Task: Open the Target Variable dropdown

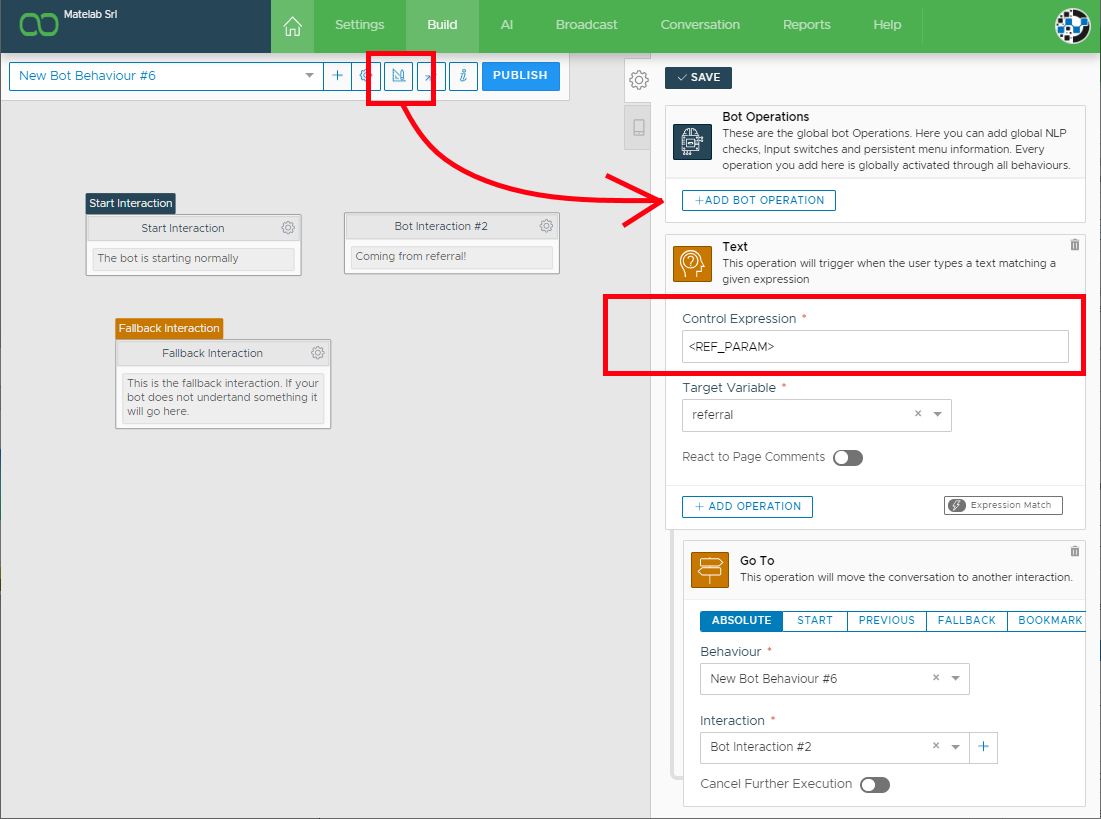Action: (937, 414)
